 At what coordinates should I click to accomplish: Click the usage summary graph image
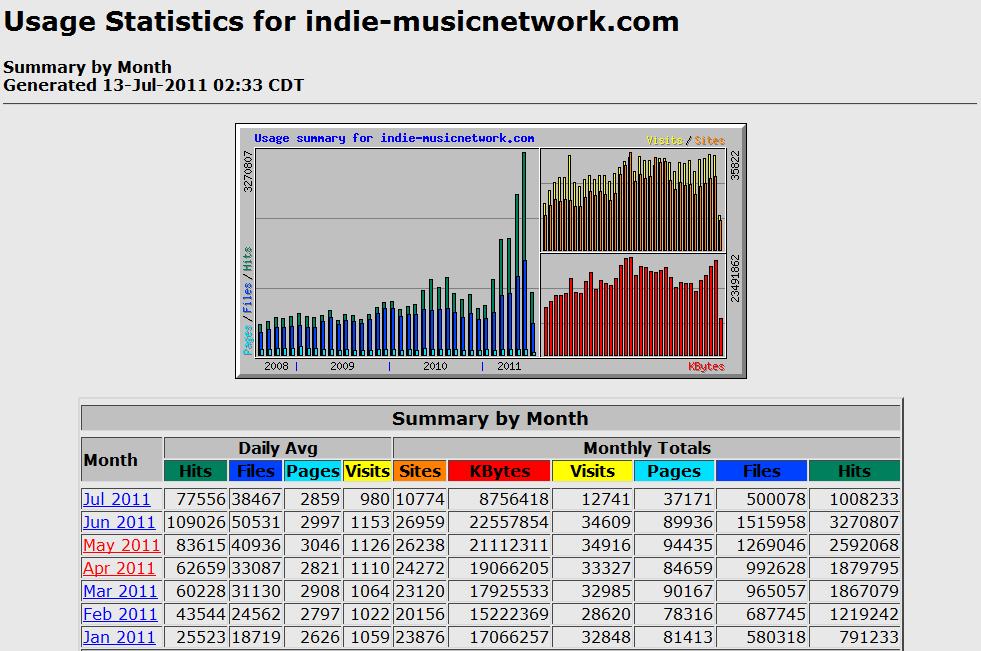click(x=491, y=251)
